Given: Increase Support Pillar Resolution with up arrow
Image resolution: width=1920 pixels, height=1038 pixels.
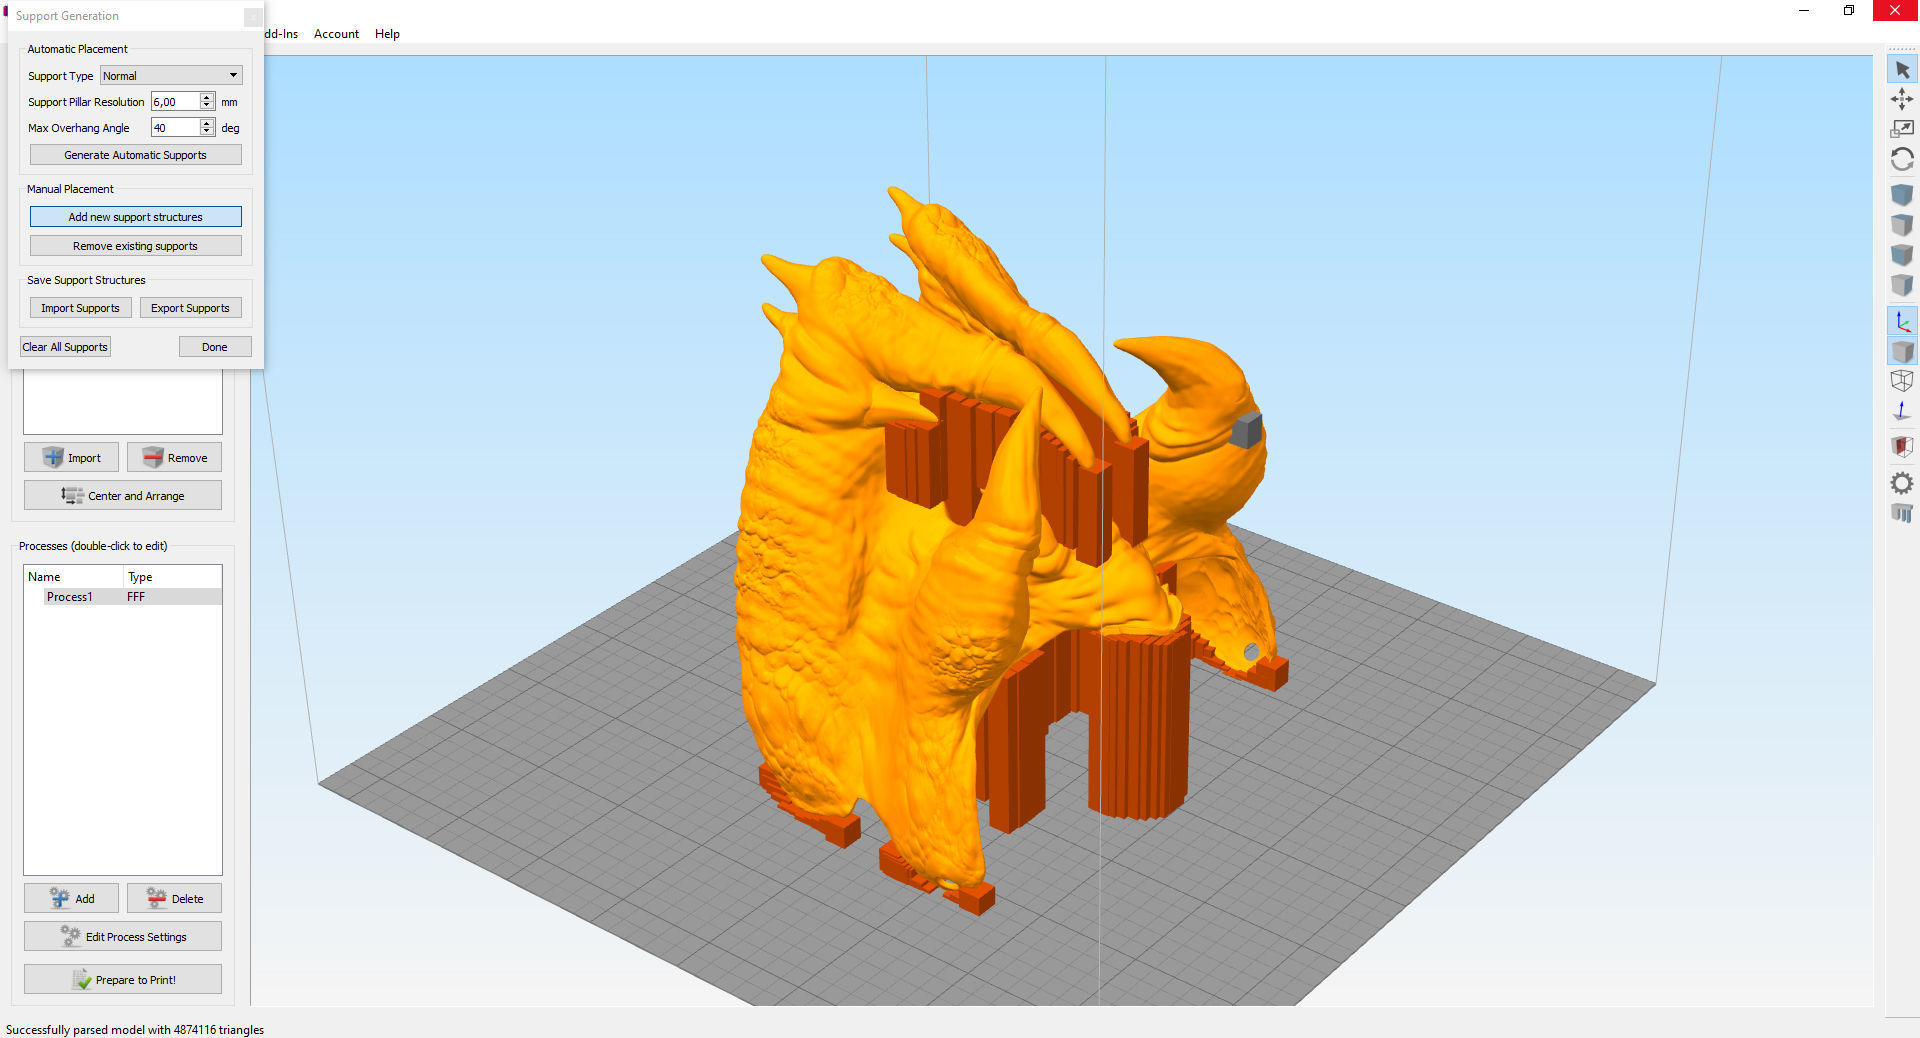Looking at the screenshot, I should point(207,97).
